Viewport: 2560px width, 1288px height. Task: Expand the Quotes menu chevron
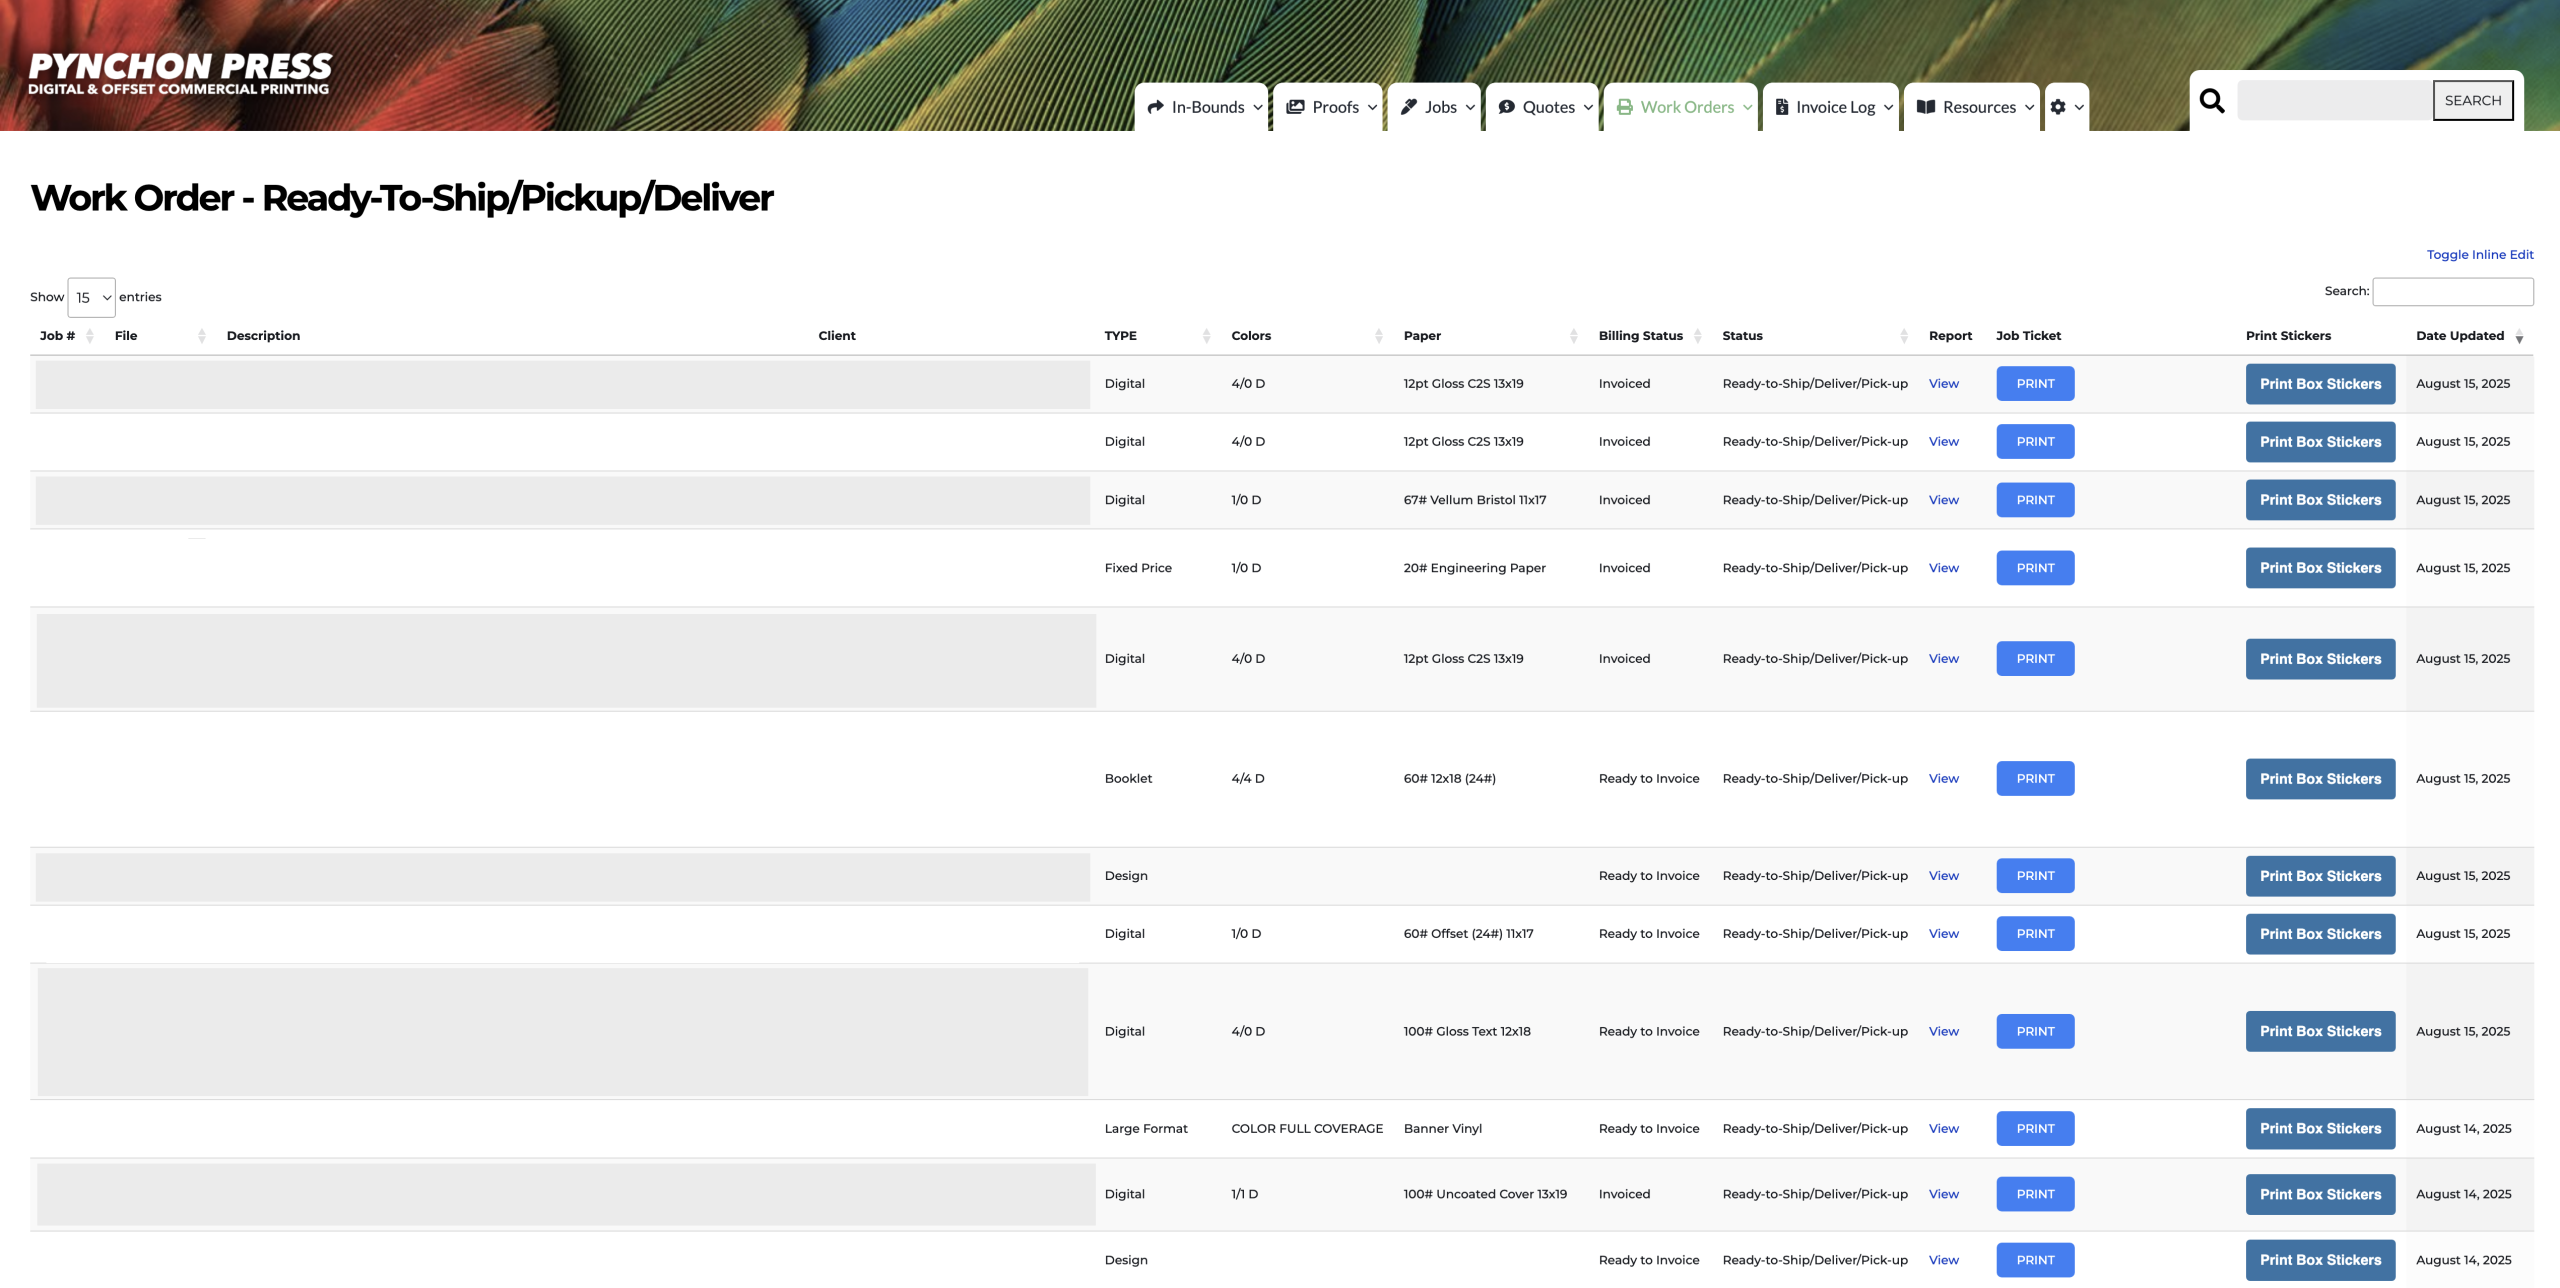point(1588,107)
